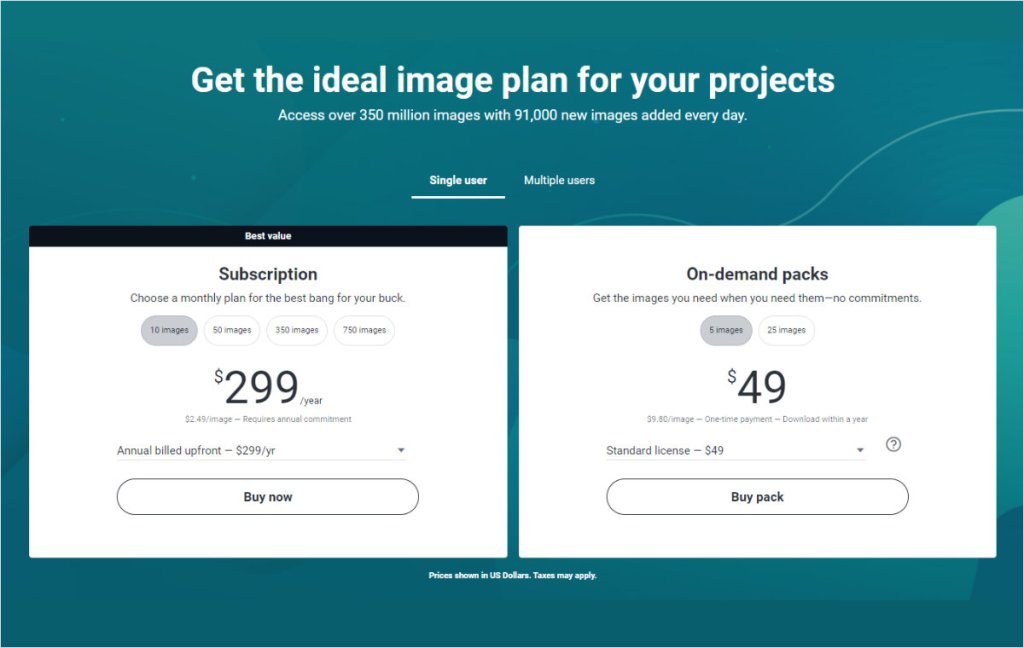Pick the 25 images on-demand pack
This screenshot has height=648, width=1024.
coord(786,330)
